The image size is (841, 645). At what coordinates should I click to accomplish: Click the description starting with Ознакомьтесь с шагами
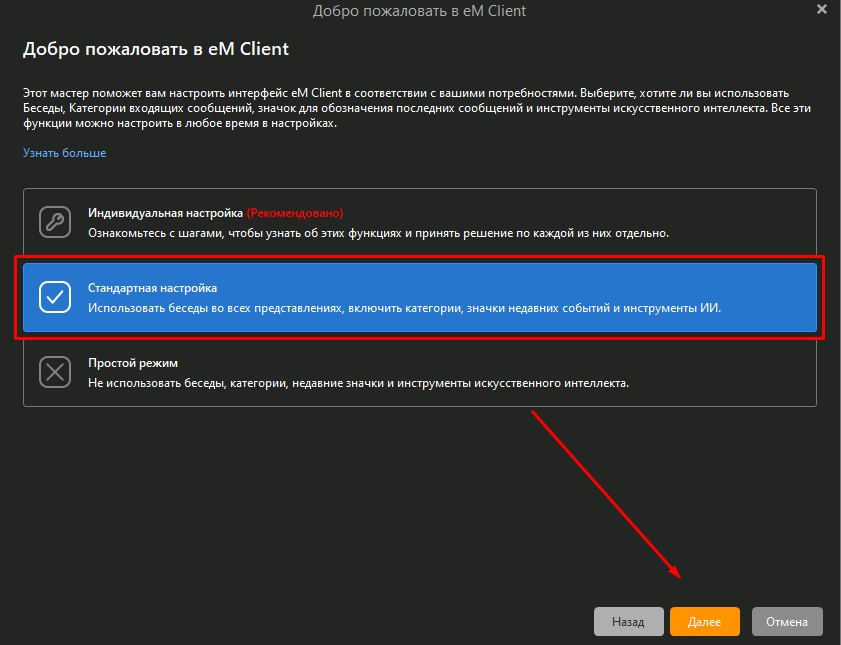379,233
